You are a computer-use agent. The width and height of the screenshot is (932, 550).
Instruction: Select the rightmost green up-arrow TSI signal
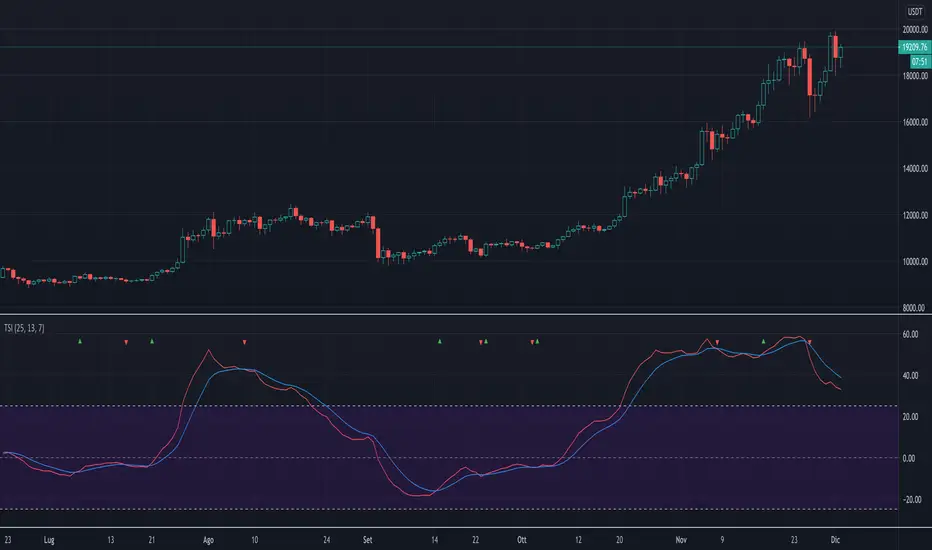coord(764,341)
